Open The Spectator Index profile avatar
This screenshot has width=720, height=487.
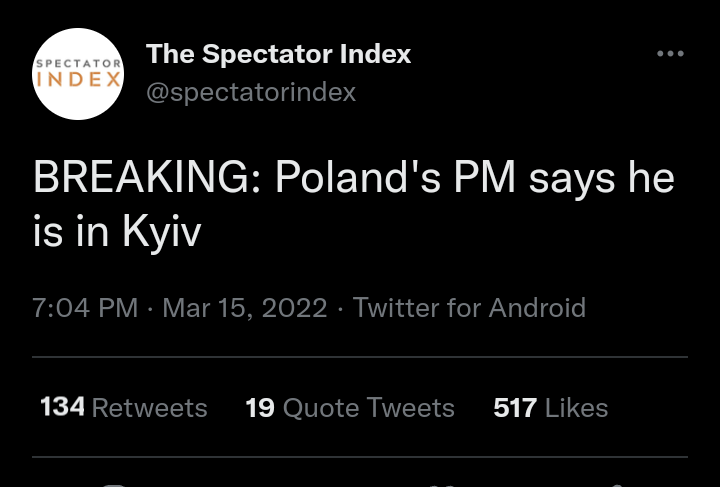coord(79,75)
